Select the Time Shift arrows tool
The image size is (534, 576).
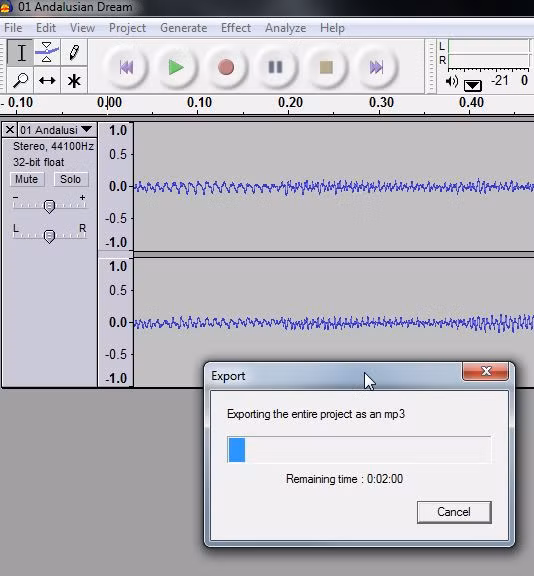[47, 80]
